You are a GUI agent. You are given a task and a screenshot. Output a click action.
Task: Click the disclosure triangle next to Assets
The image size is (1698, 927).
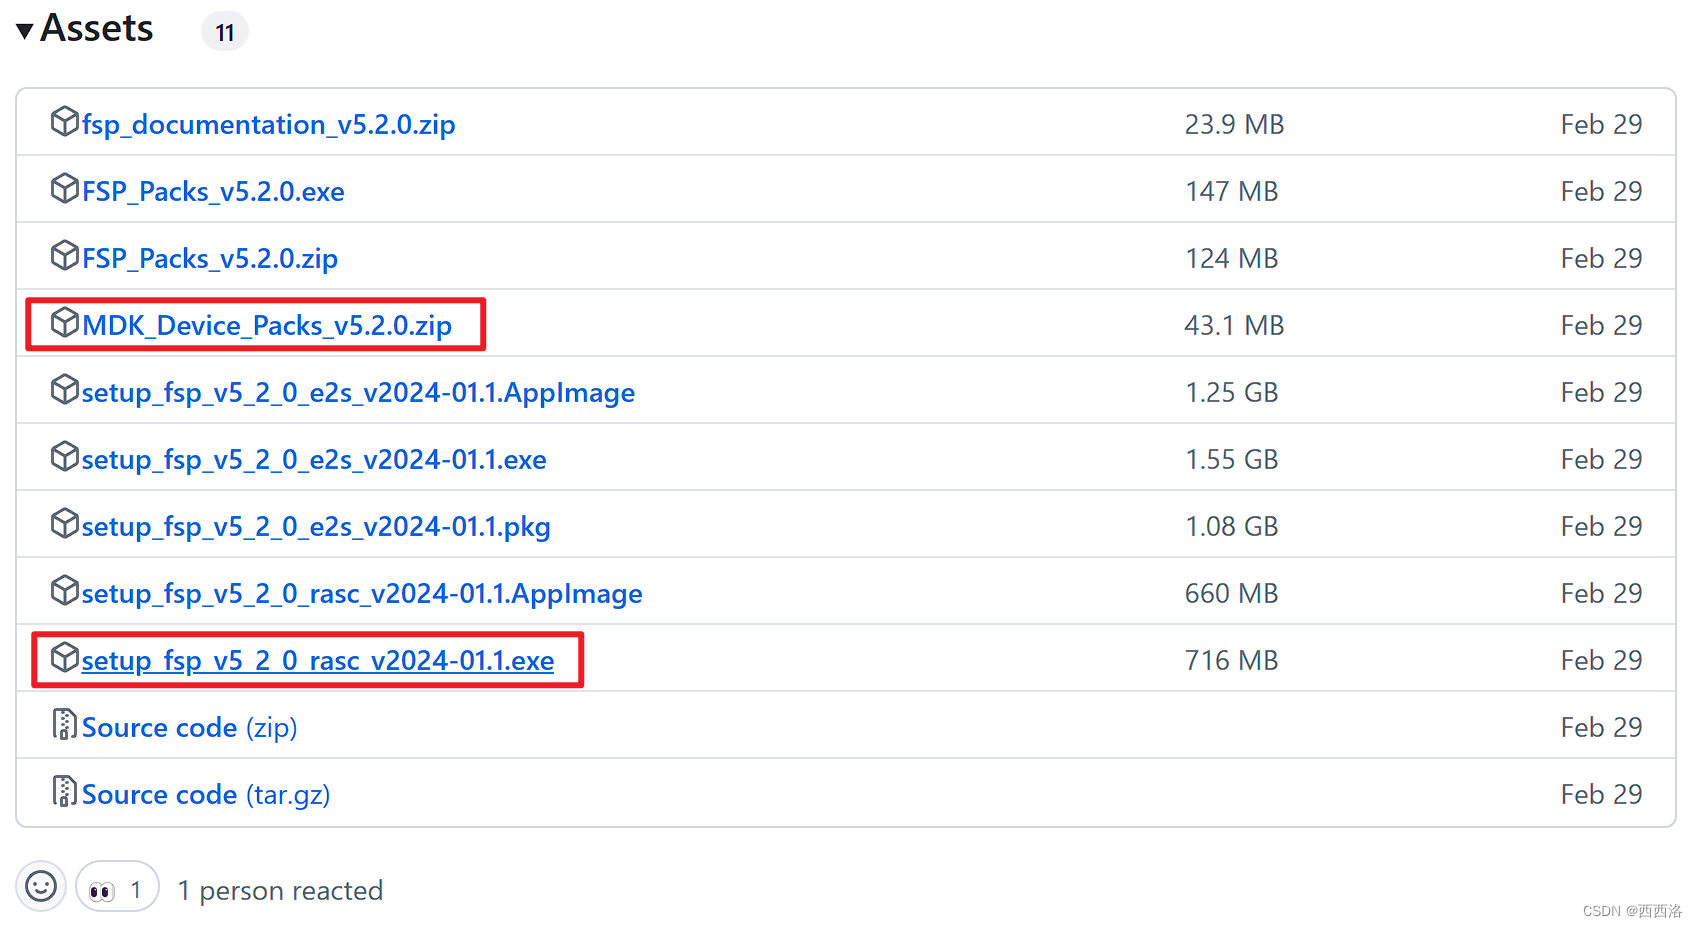click(x=22, y=30)
